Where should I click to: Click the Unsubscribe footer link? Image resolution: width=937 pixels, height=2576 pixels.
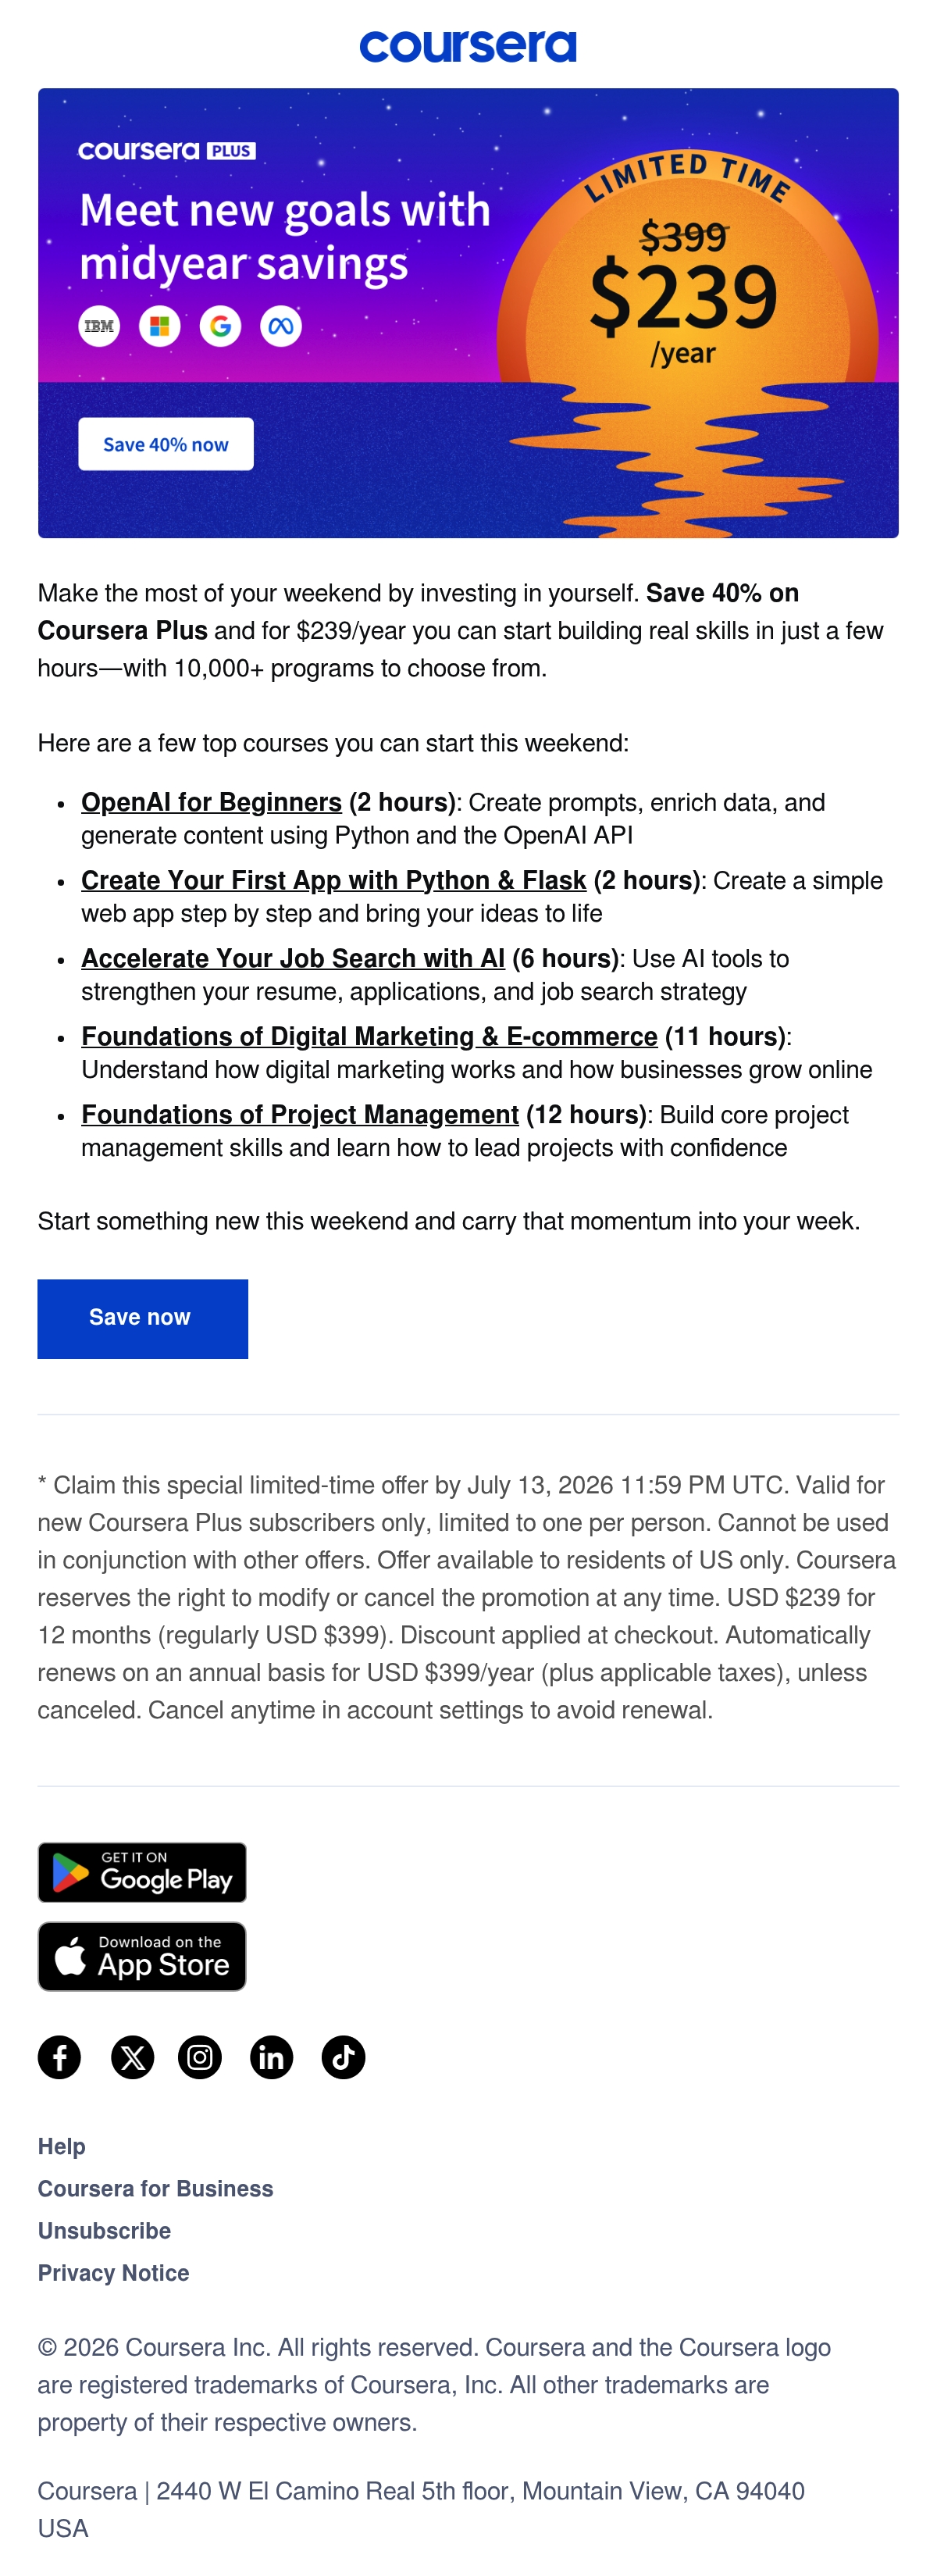tap(104, 2230)
